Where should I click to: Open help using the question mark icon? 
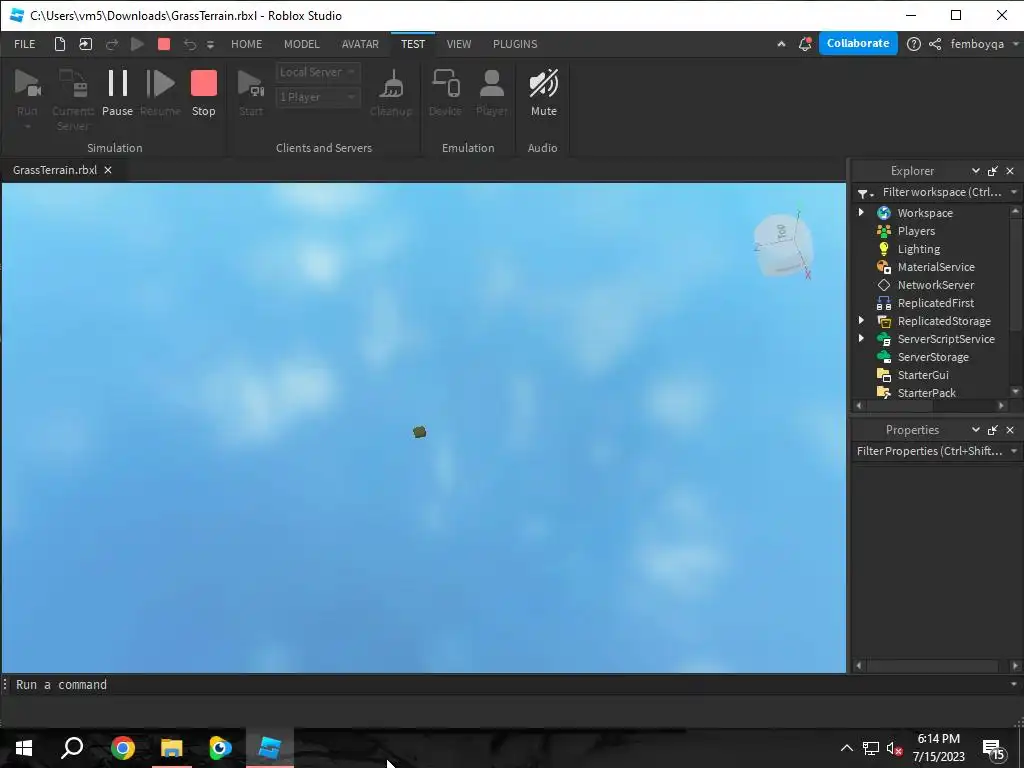click(914, 44)
